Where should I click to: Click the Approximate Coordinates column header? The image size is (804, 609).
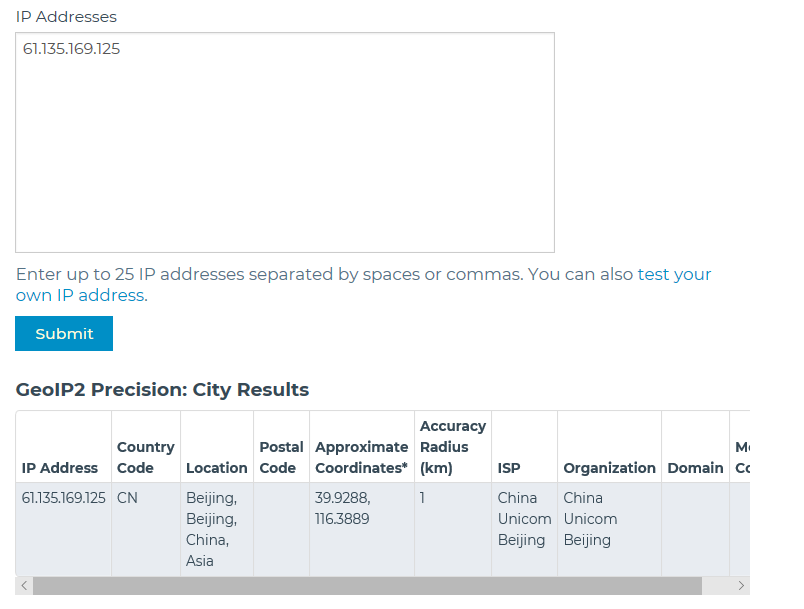361,457
